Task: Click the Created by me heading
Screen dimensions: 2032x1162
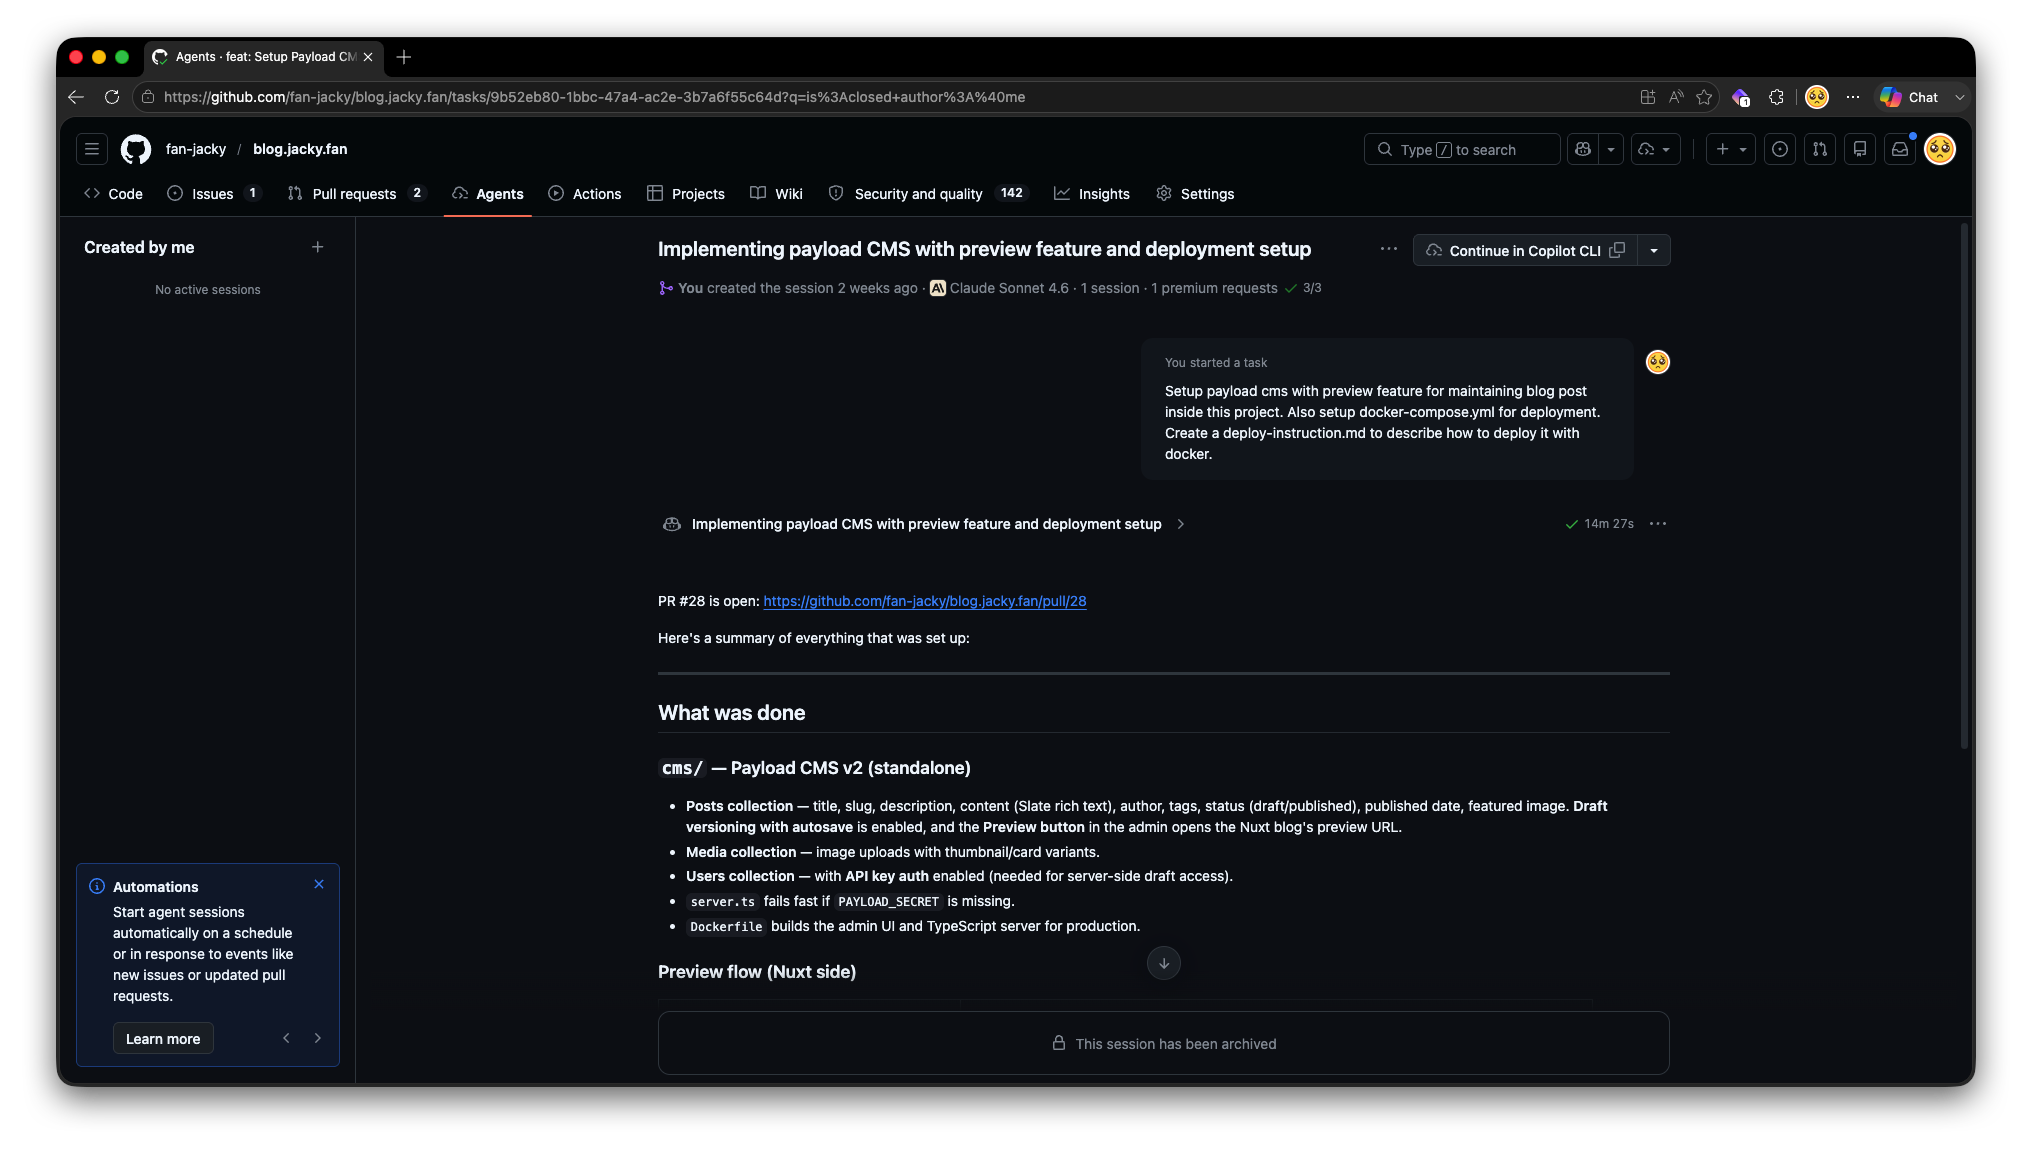Action: click(139, 247)
